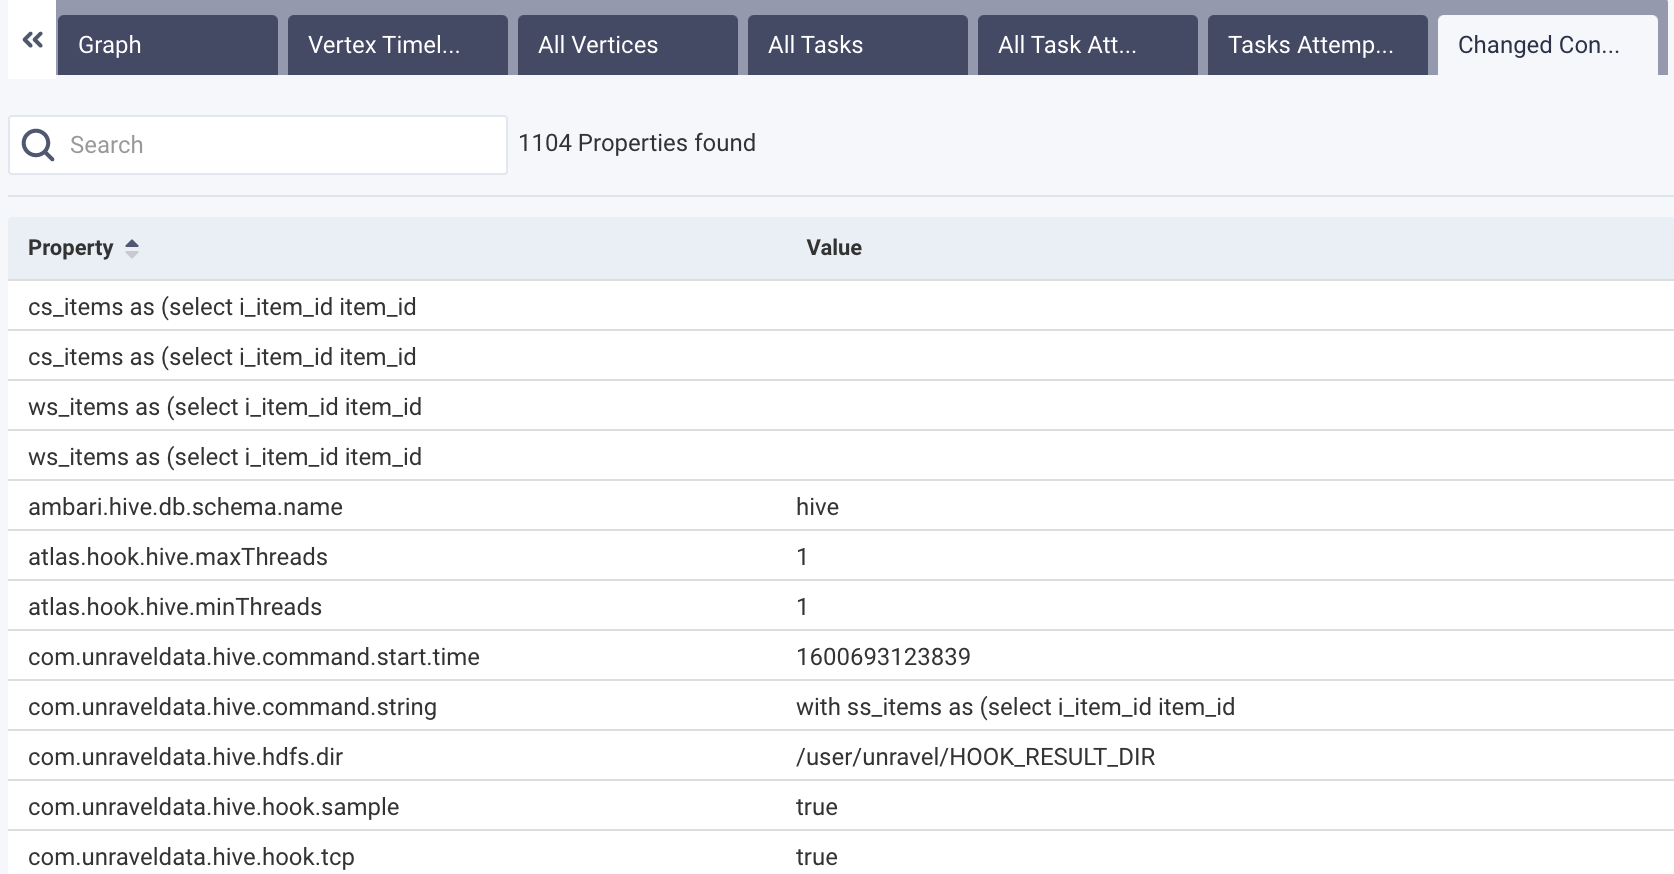Click the value 1600693123839
The width and height of the screenshot is (1674, 874).
883,657
